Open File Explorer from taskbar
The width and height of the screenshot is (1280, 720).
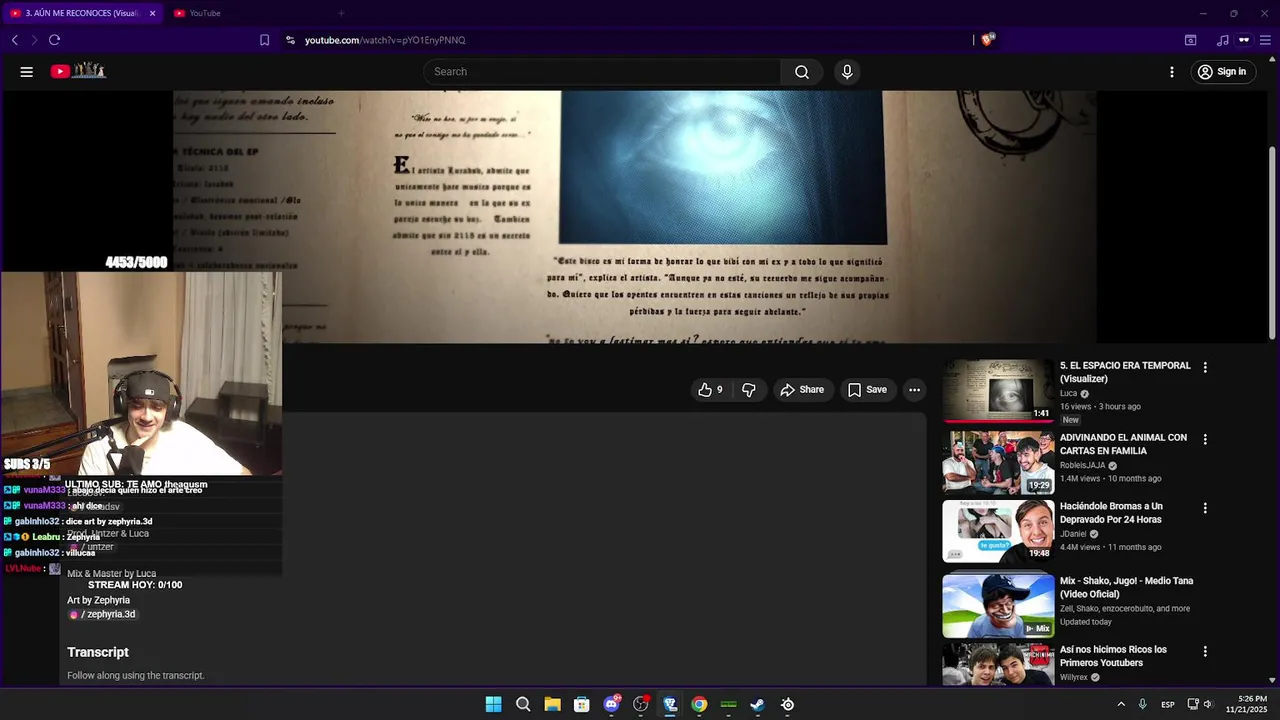(552, 704)
